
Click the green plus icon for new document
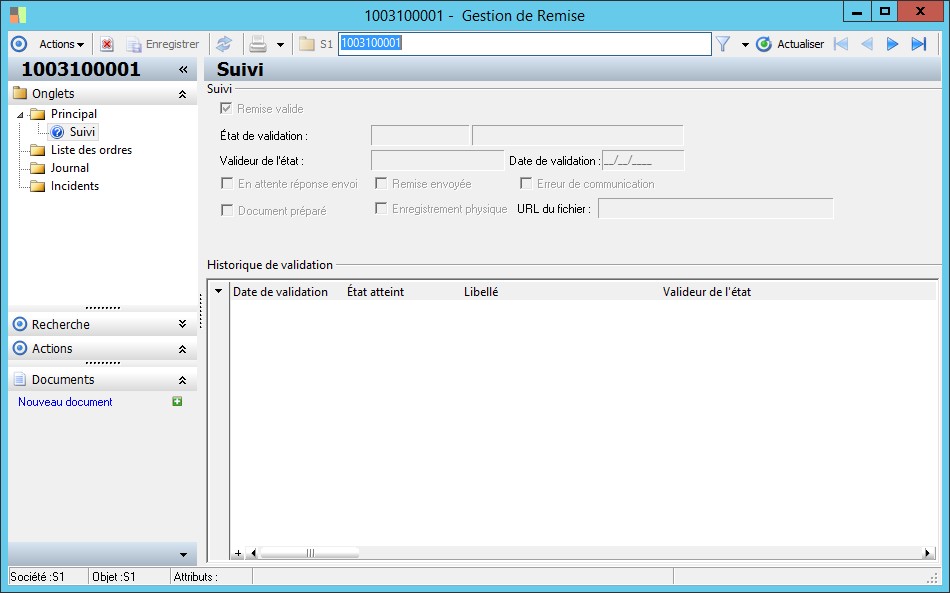(x=177, y=402)
